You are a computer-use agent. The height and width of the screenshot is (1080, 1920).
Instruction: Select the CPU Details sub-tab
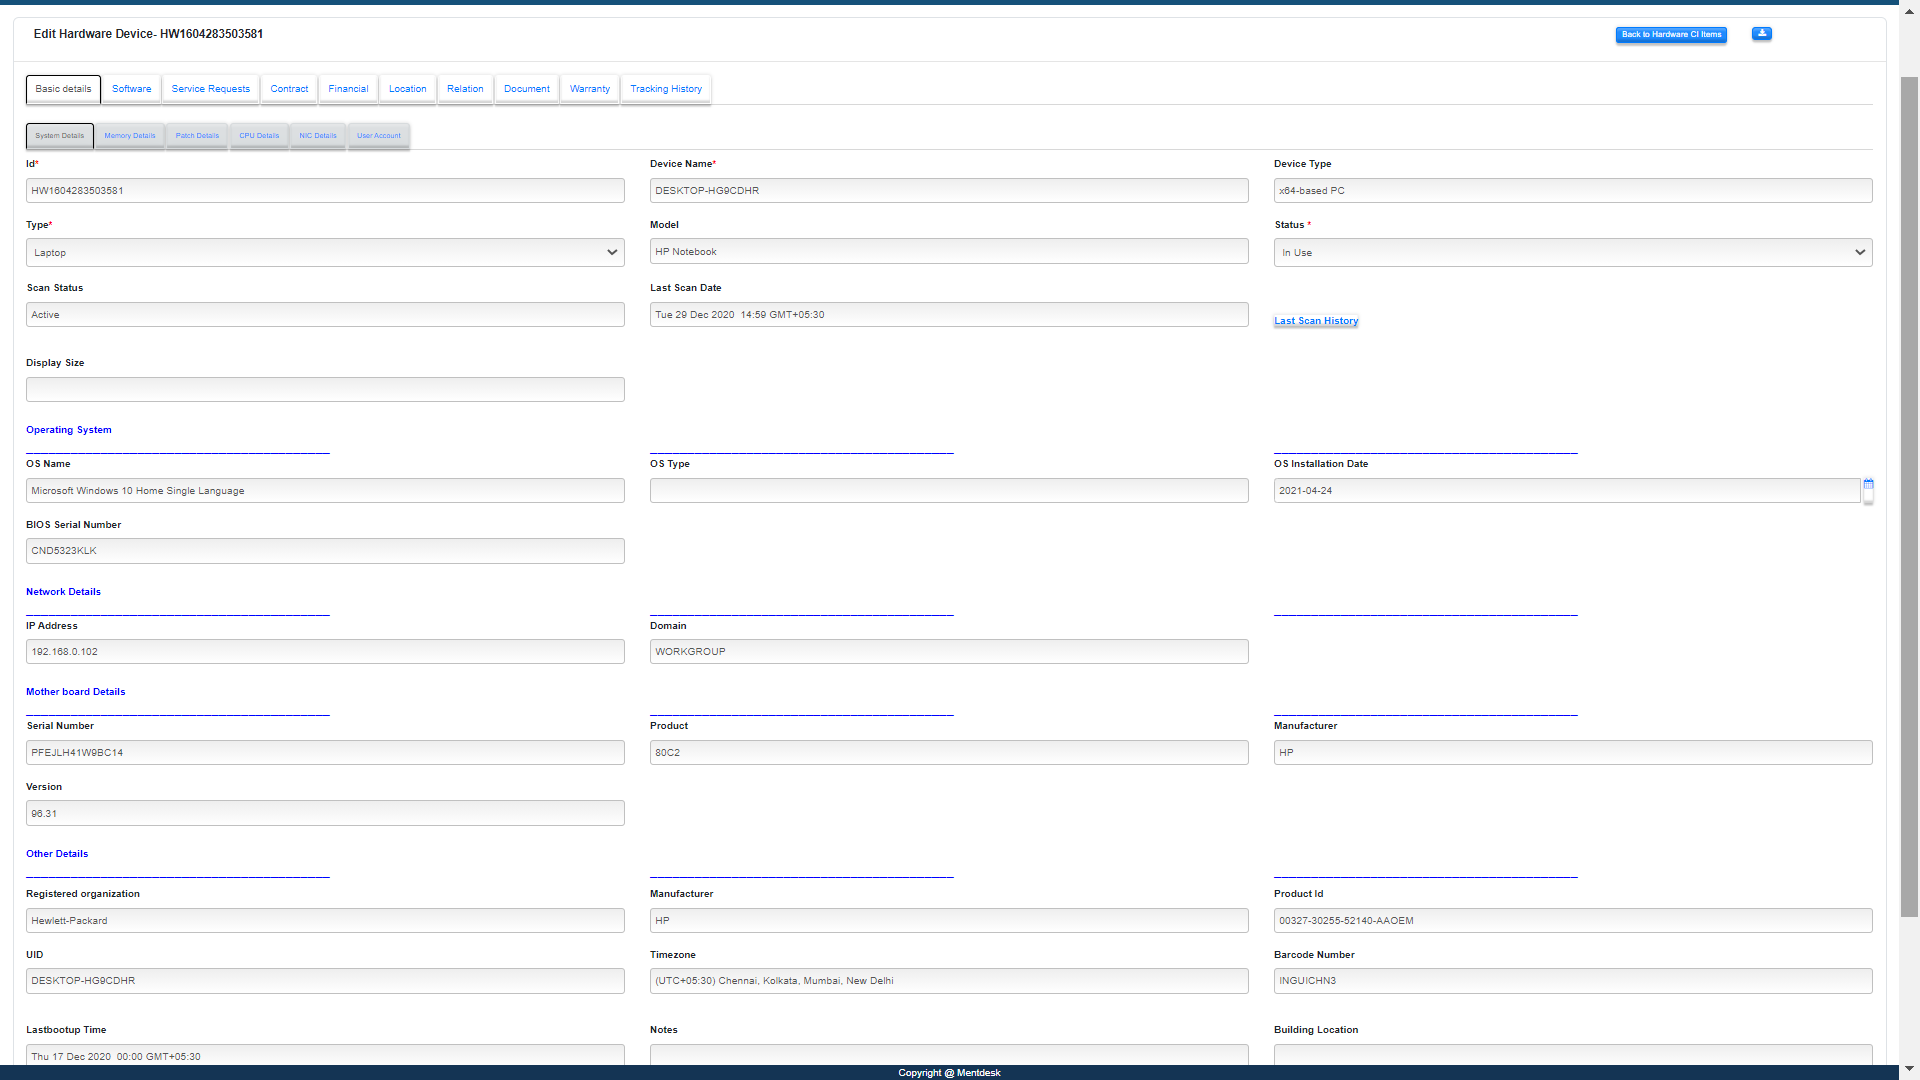click(x=259, y=136)
